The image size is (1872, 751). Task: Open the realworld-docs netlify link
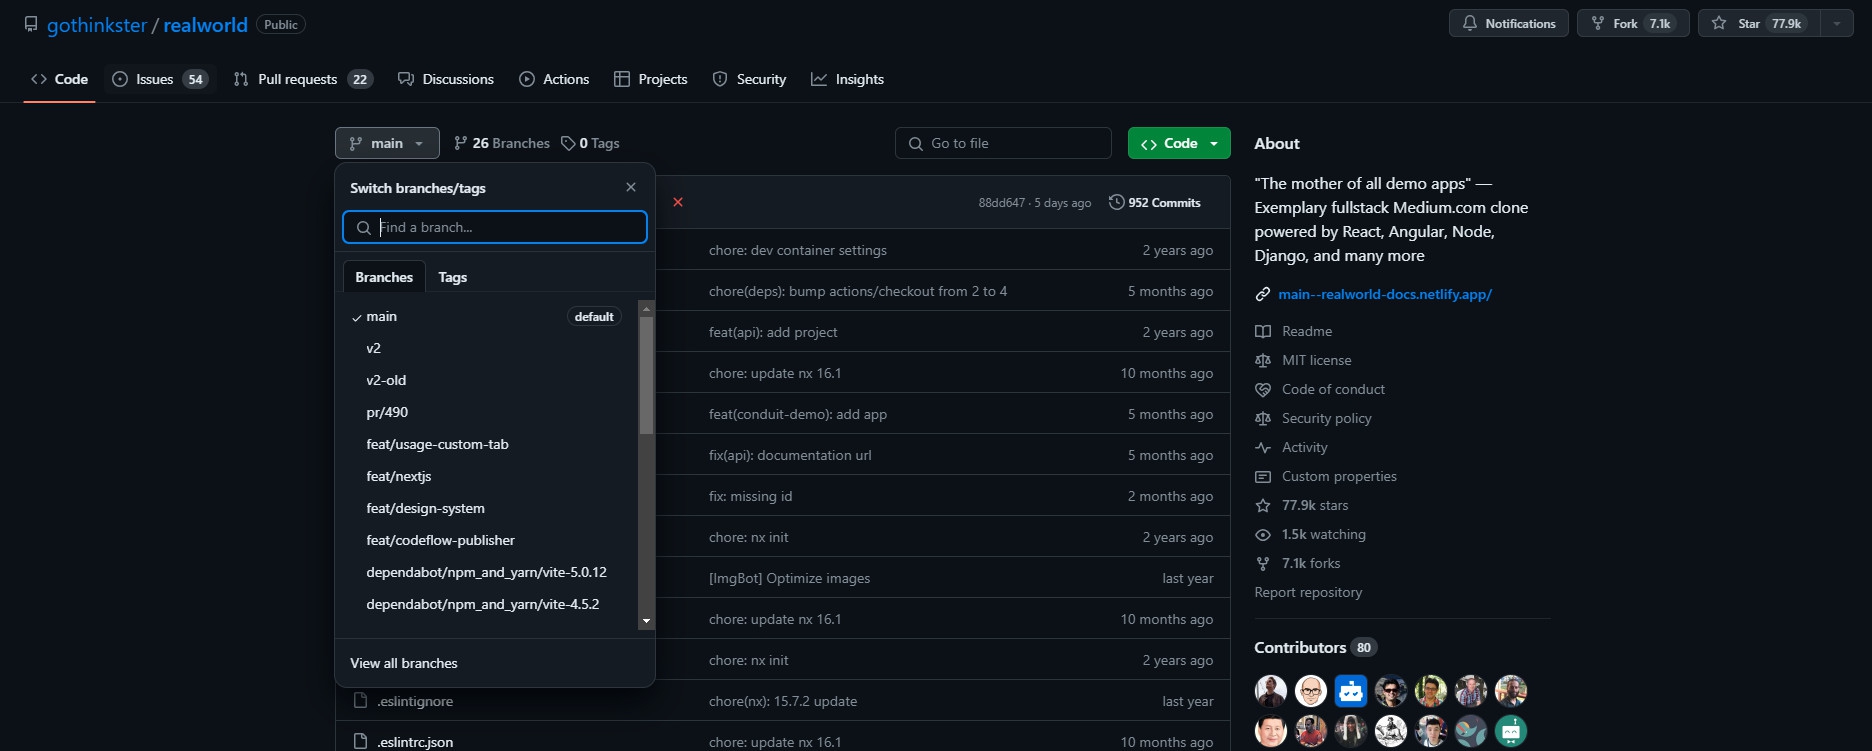(x=1385, y=294)
